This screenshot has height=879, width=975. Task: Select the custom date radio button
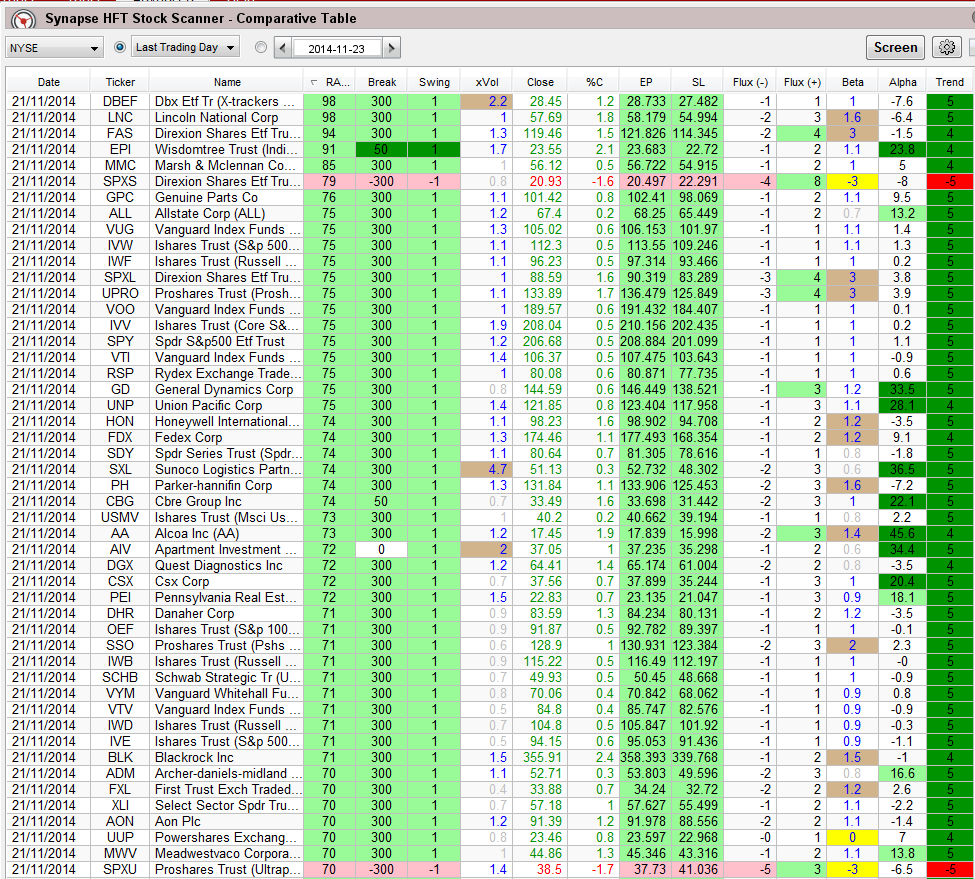261,47
